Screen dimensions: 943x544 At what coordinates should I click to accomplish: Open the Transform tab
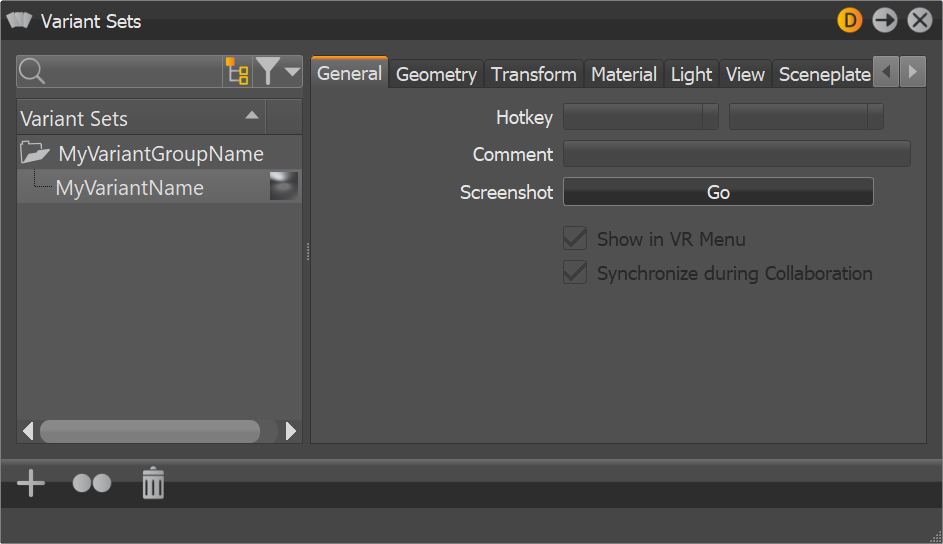click(533, 74)
